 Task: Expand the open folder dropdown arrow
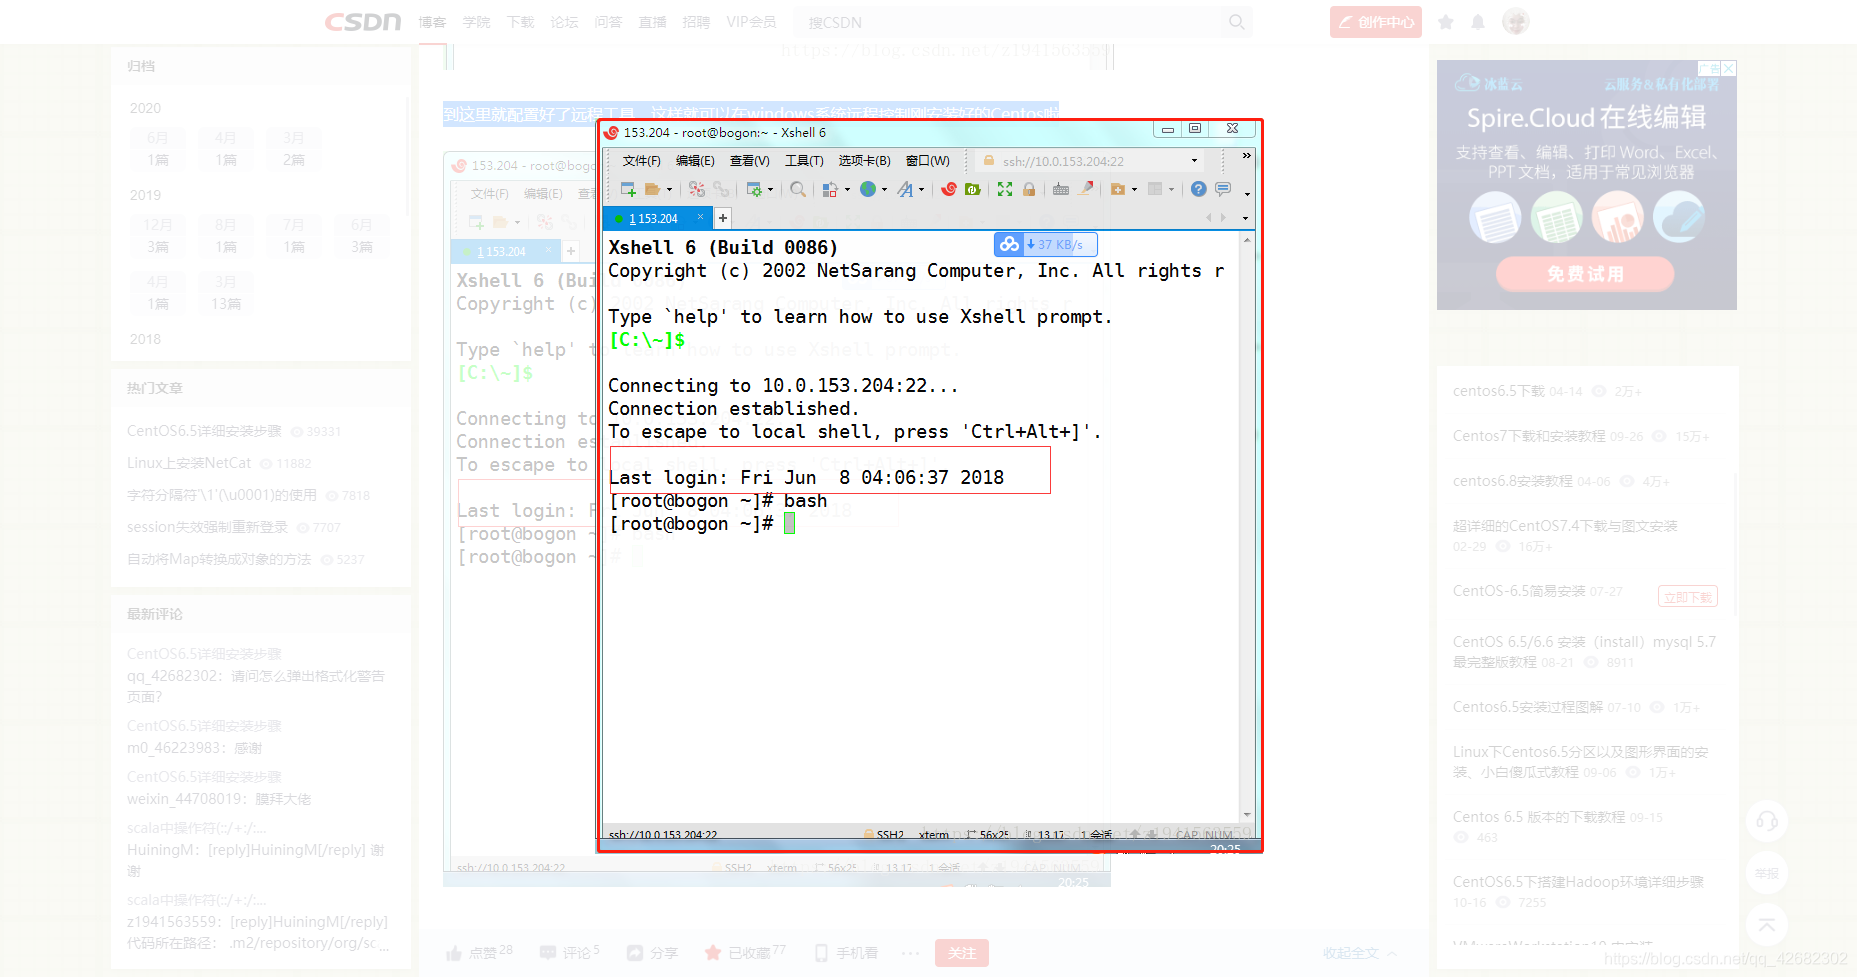pyautogui.click(x=669, y=190)
